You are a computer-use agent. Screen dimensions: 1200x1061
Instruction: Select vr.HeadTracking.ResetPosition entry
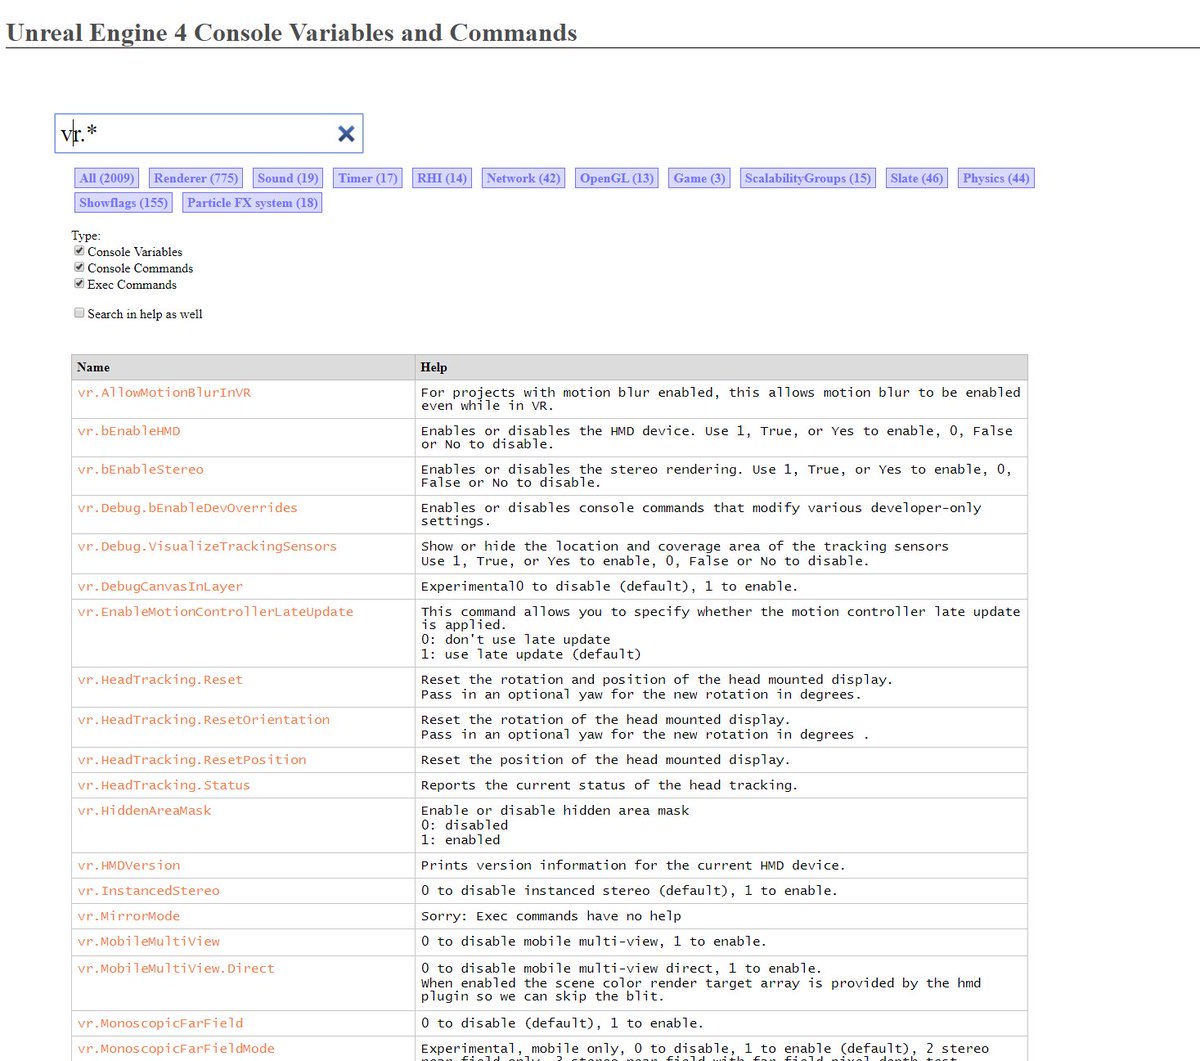[x=192, y=759]
